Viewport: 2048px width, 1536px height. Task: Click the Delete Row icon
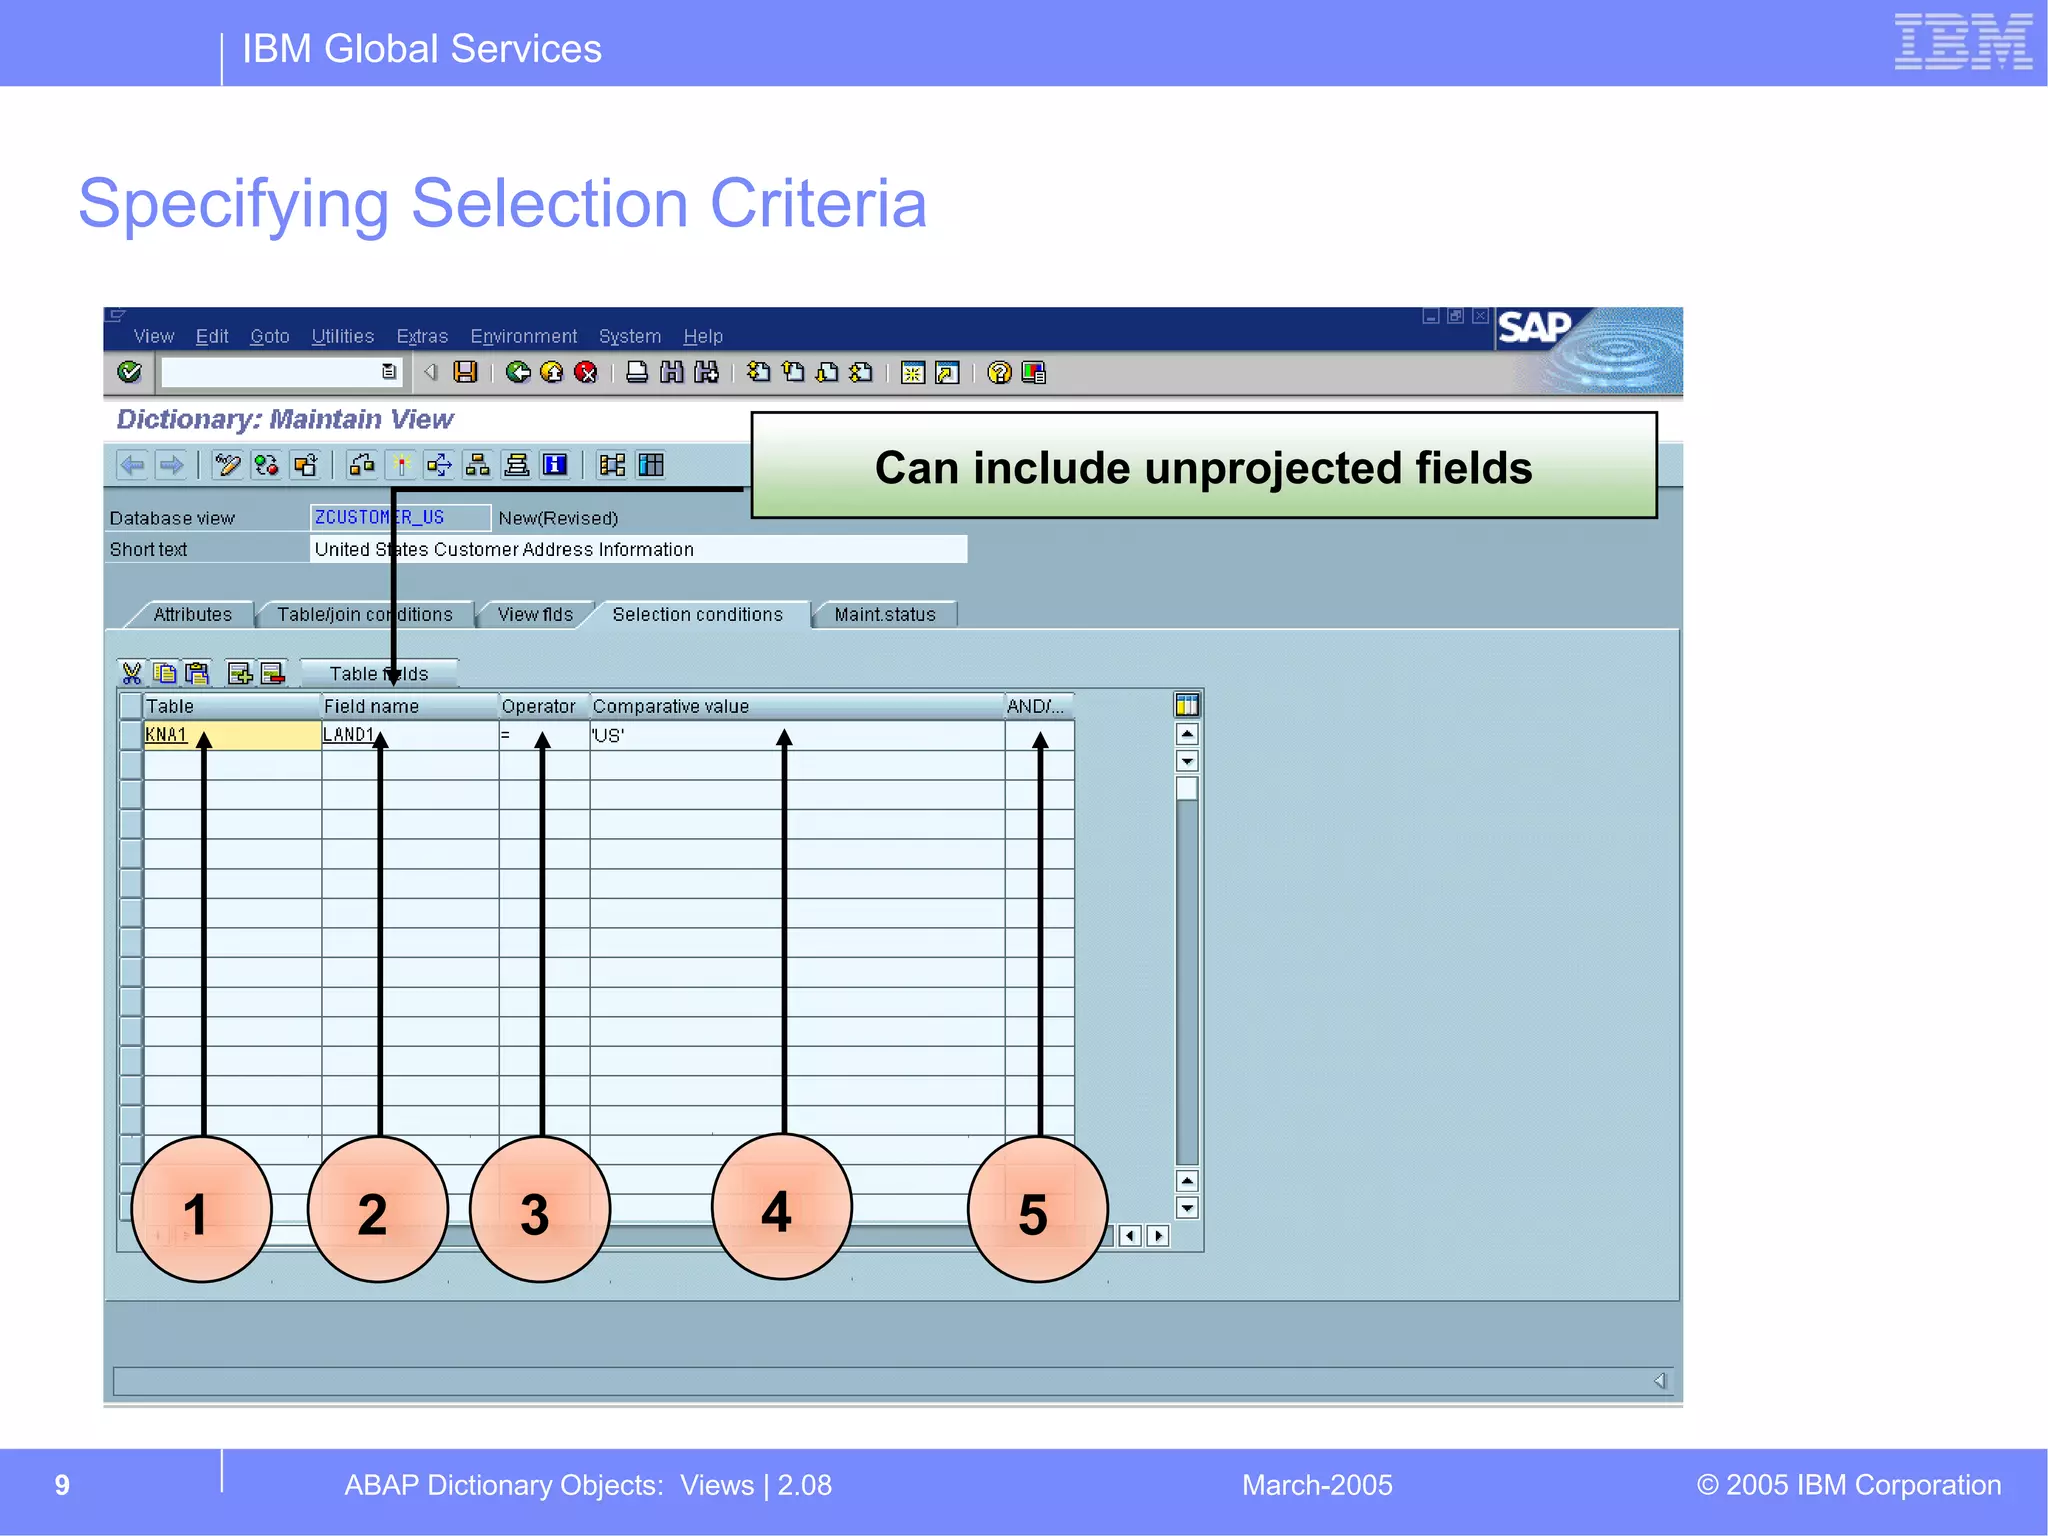click(x=273, y=673)
